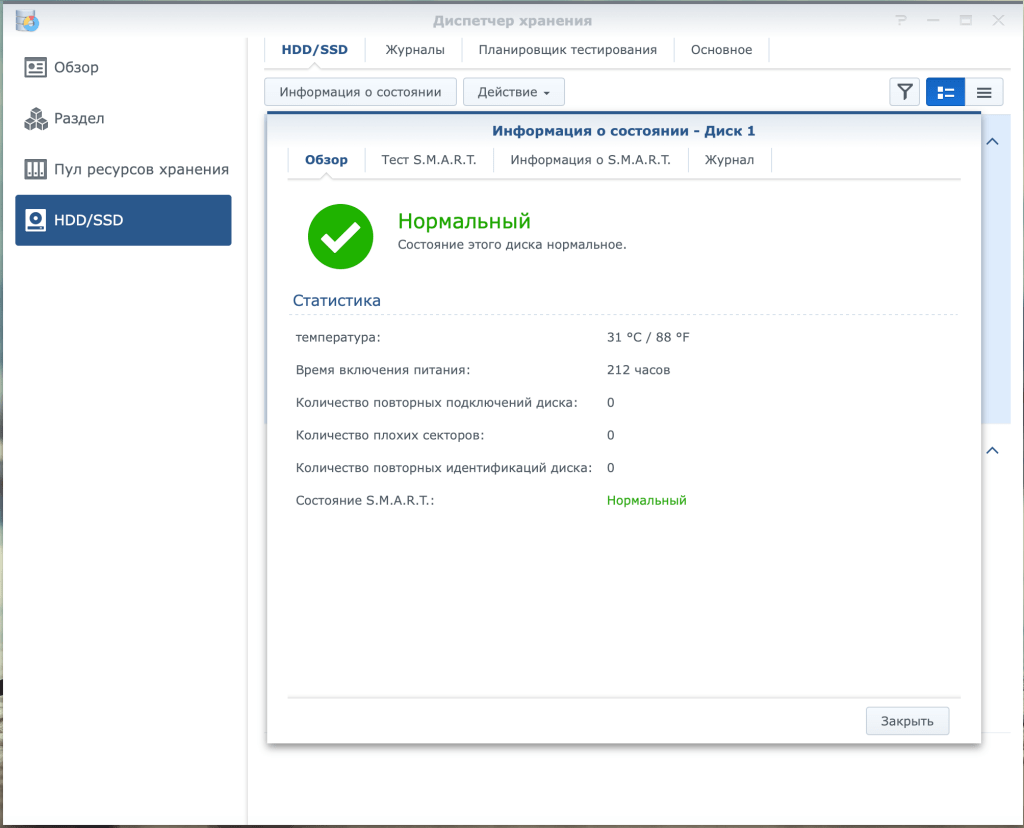Open the Журналы tab

415,50
